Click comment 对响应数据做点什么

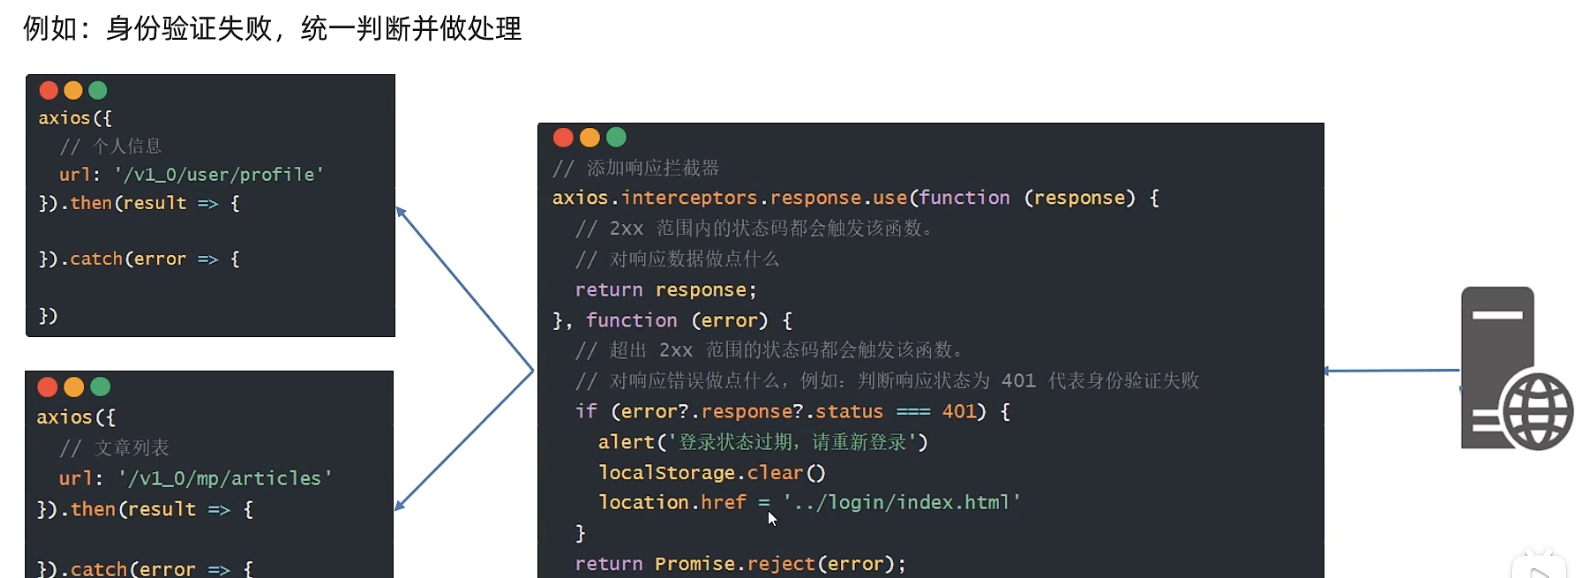677,259
